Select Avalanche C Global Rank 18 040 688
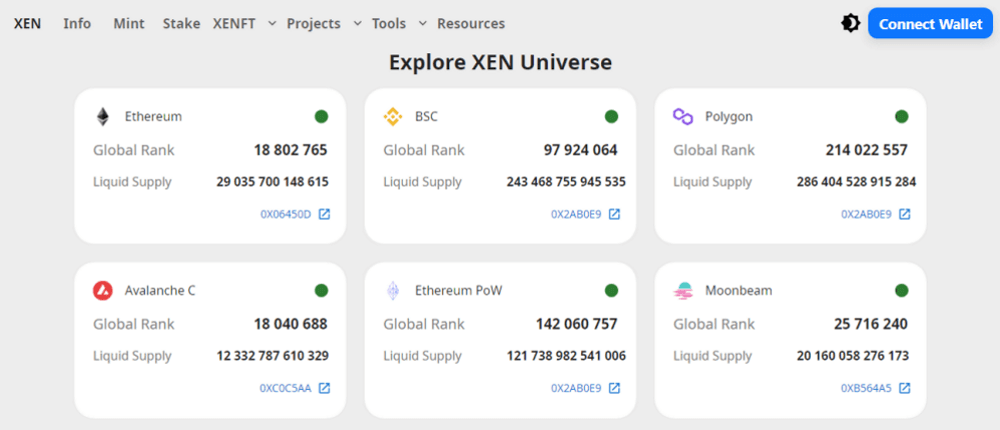This screenshot has height=430, width=1000. coord(290,323)
